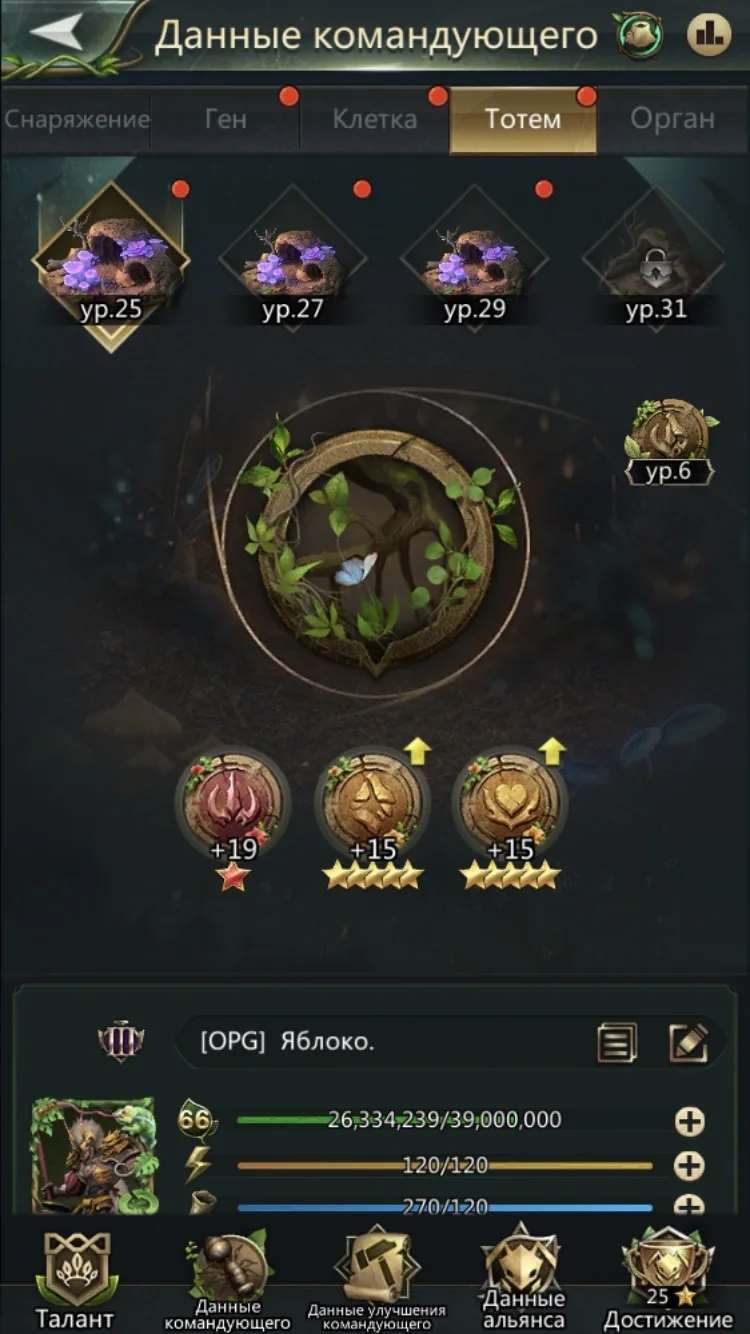This screenshot has height=1334, width=750.
Task: Open the green round icon in header
Action: click(639, 35)
